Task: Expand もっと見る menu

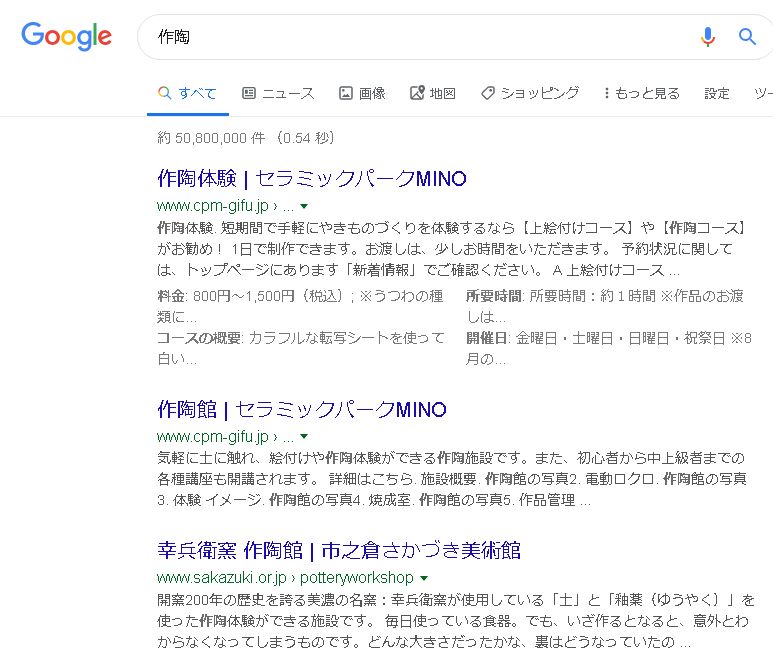Action: (x=642, y=93)
